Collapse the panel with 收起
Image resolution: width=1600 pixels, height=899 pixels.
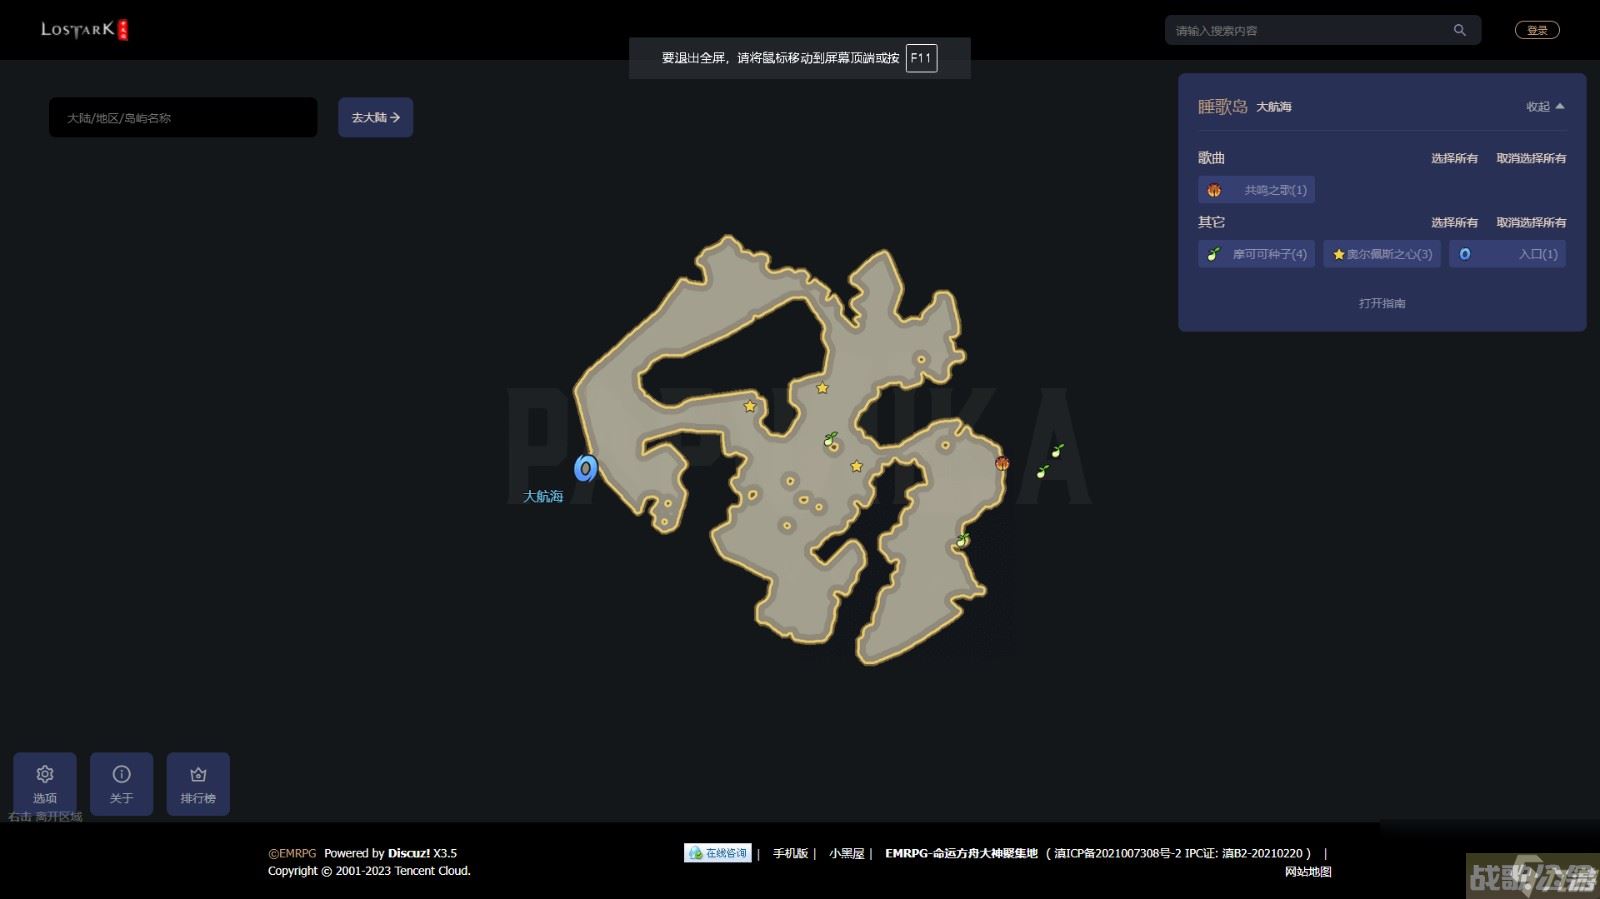(1545, 106)
